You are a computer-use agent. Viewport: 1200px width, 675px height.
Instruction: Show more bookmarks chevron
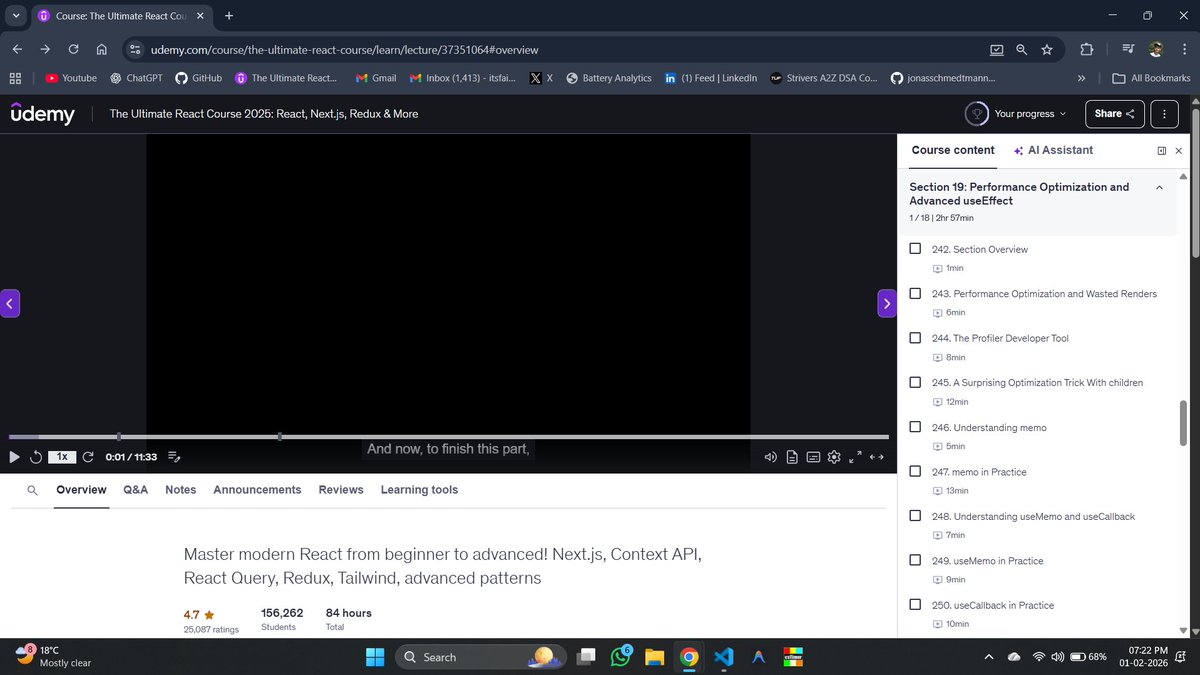coord(1081,78)
